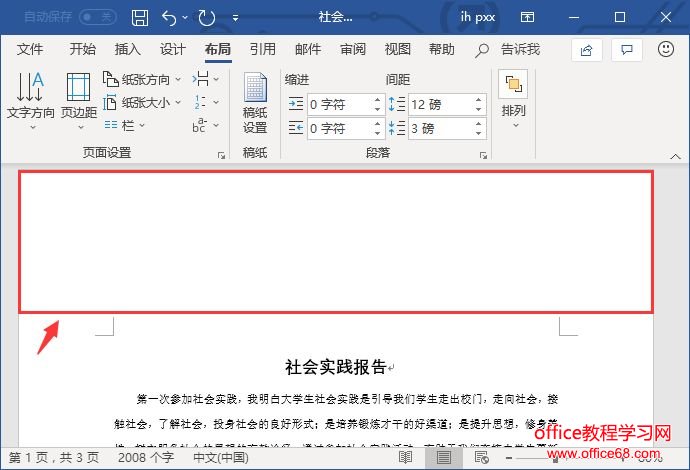690x470 pixels.
Task: Click the right indent value field
Action: (x=340, y=129)
